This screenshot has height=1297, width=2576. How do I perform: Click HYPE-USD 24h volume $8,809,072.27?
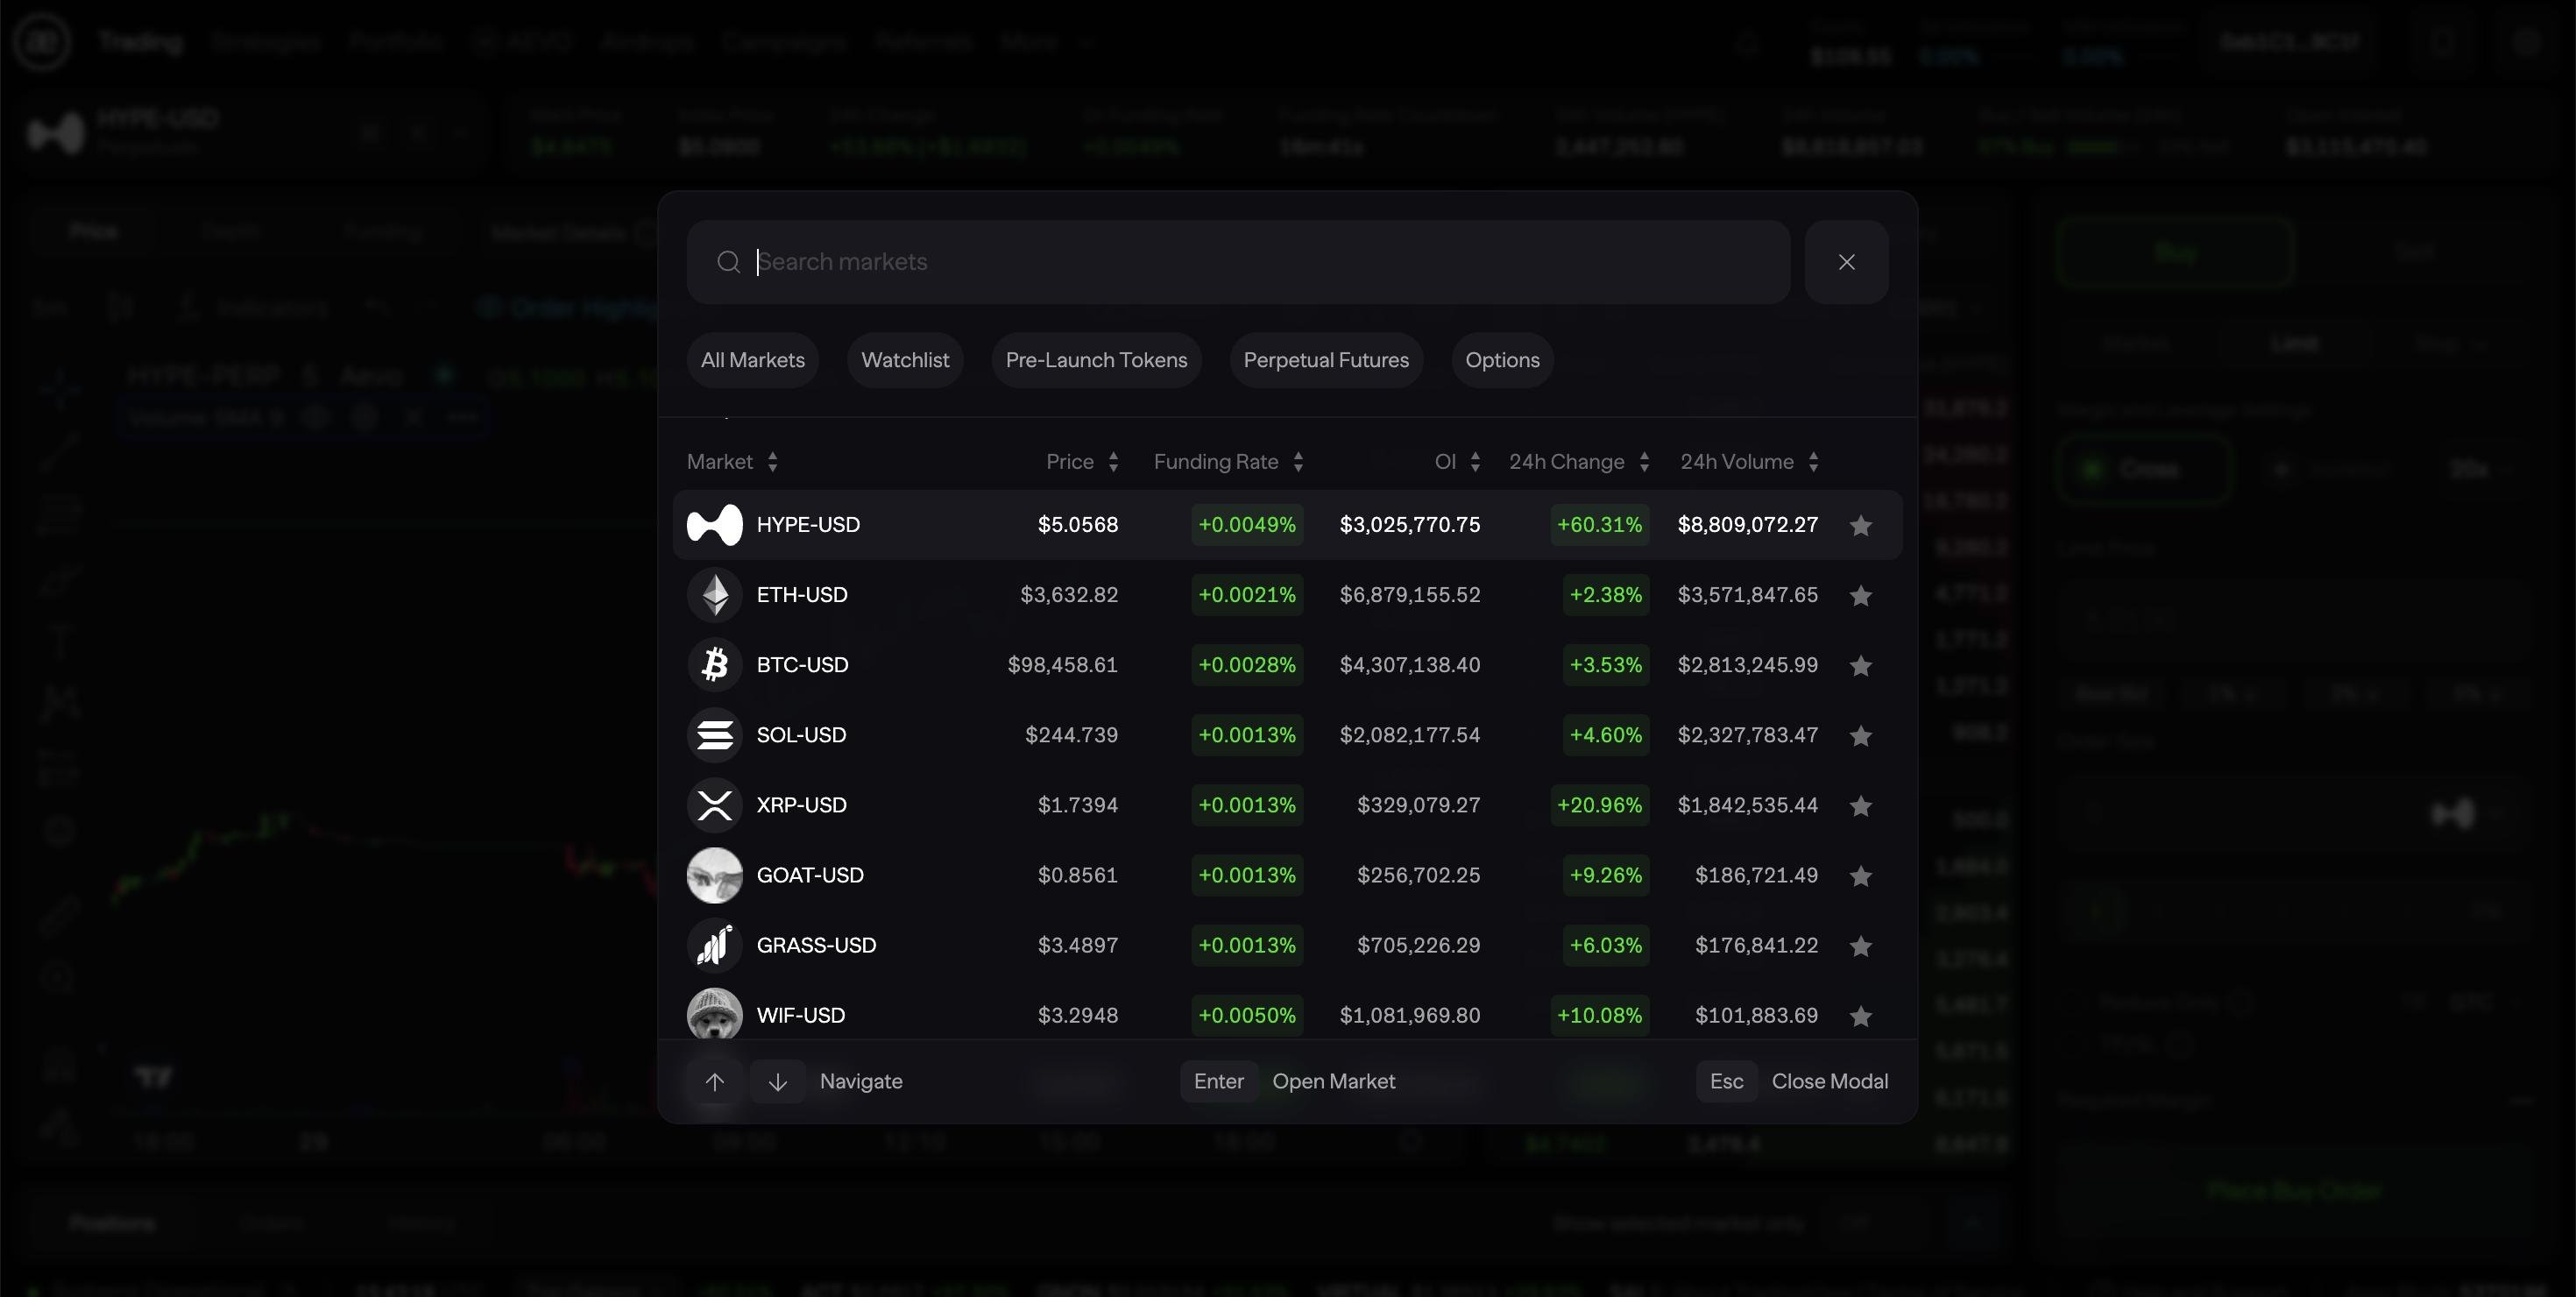click(x=1747, y=525)
